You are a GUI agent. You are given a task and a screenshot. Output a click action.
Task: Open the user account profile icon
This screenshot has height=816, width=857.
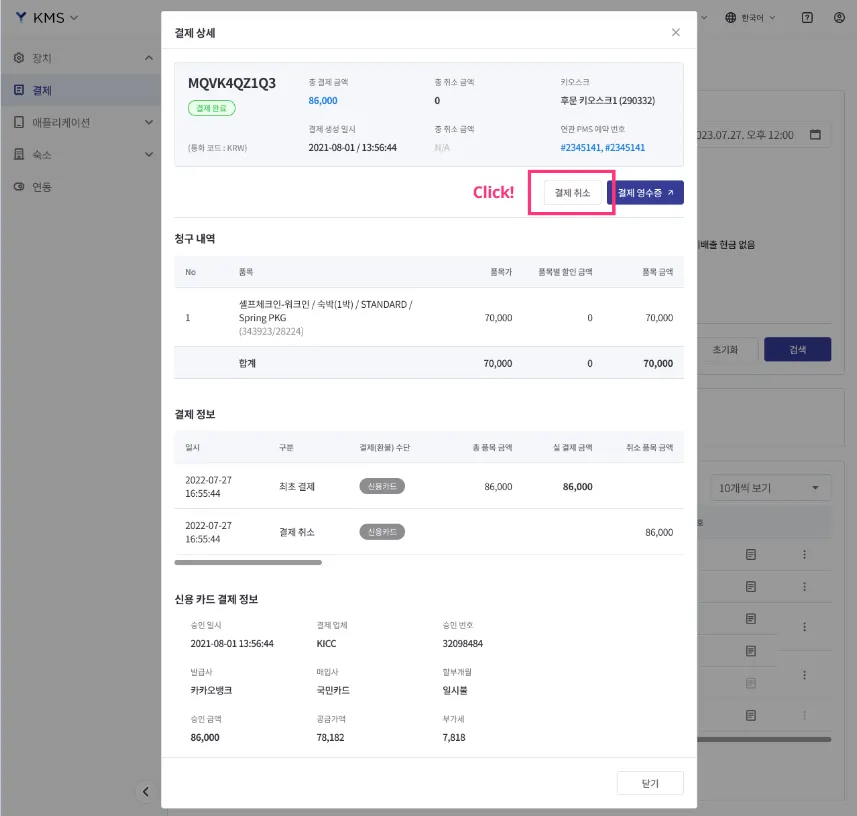coord(839,18)
